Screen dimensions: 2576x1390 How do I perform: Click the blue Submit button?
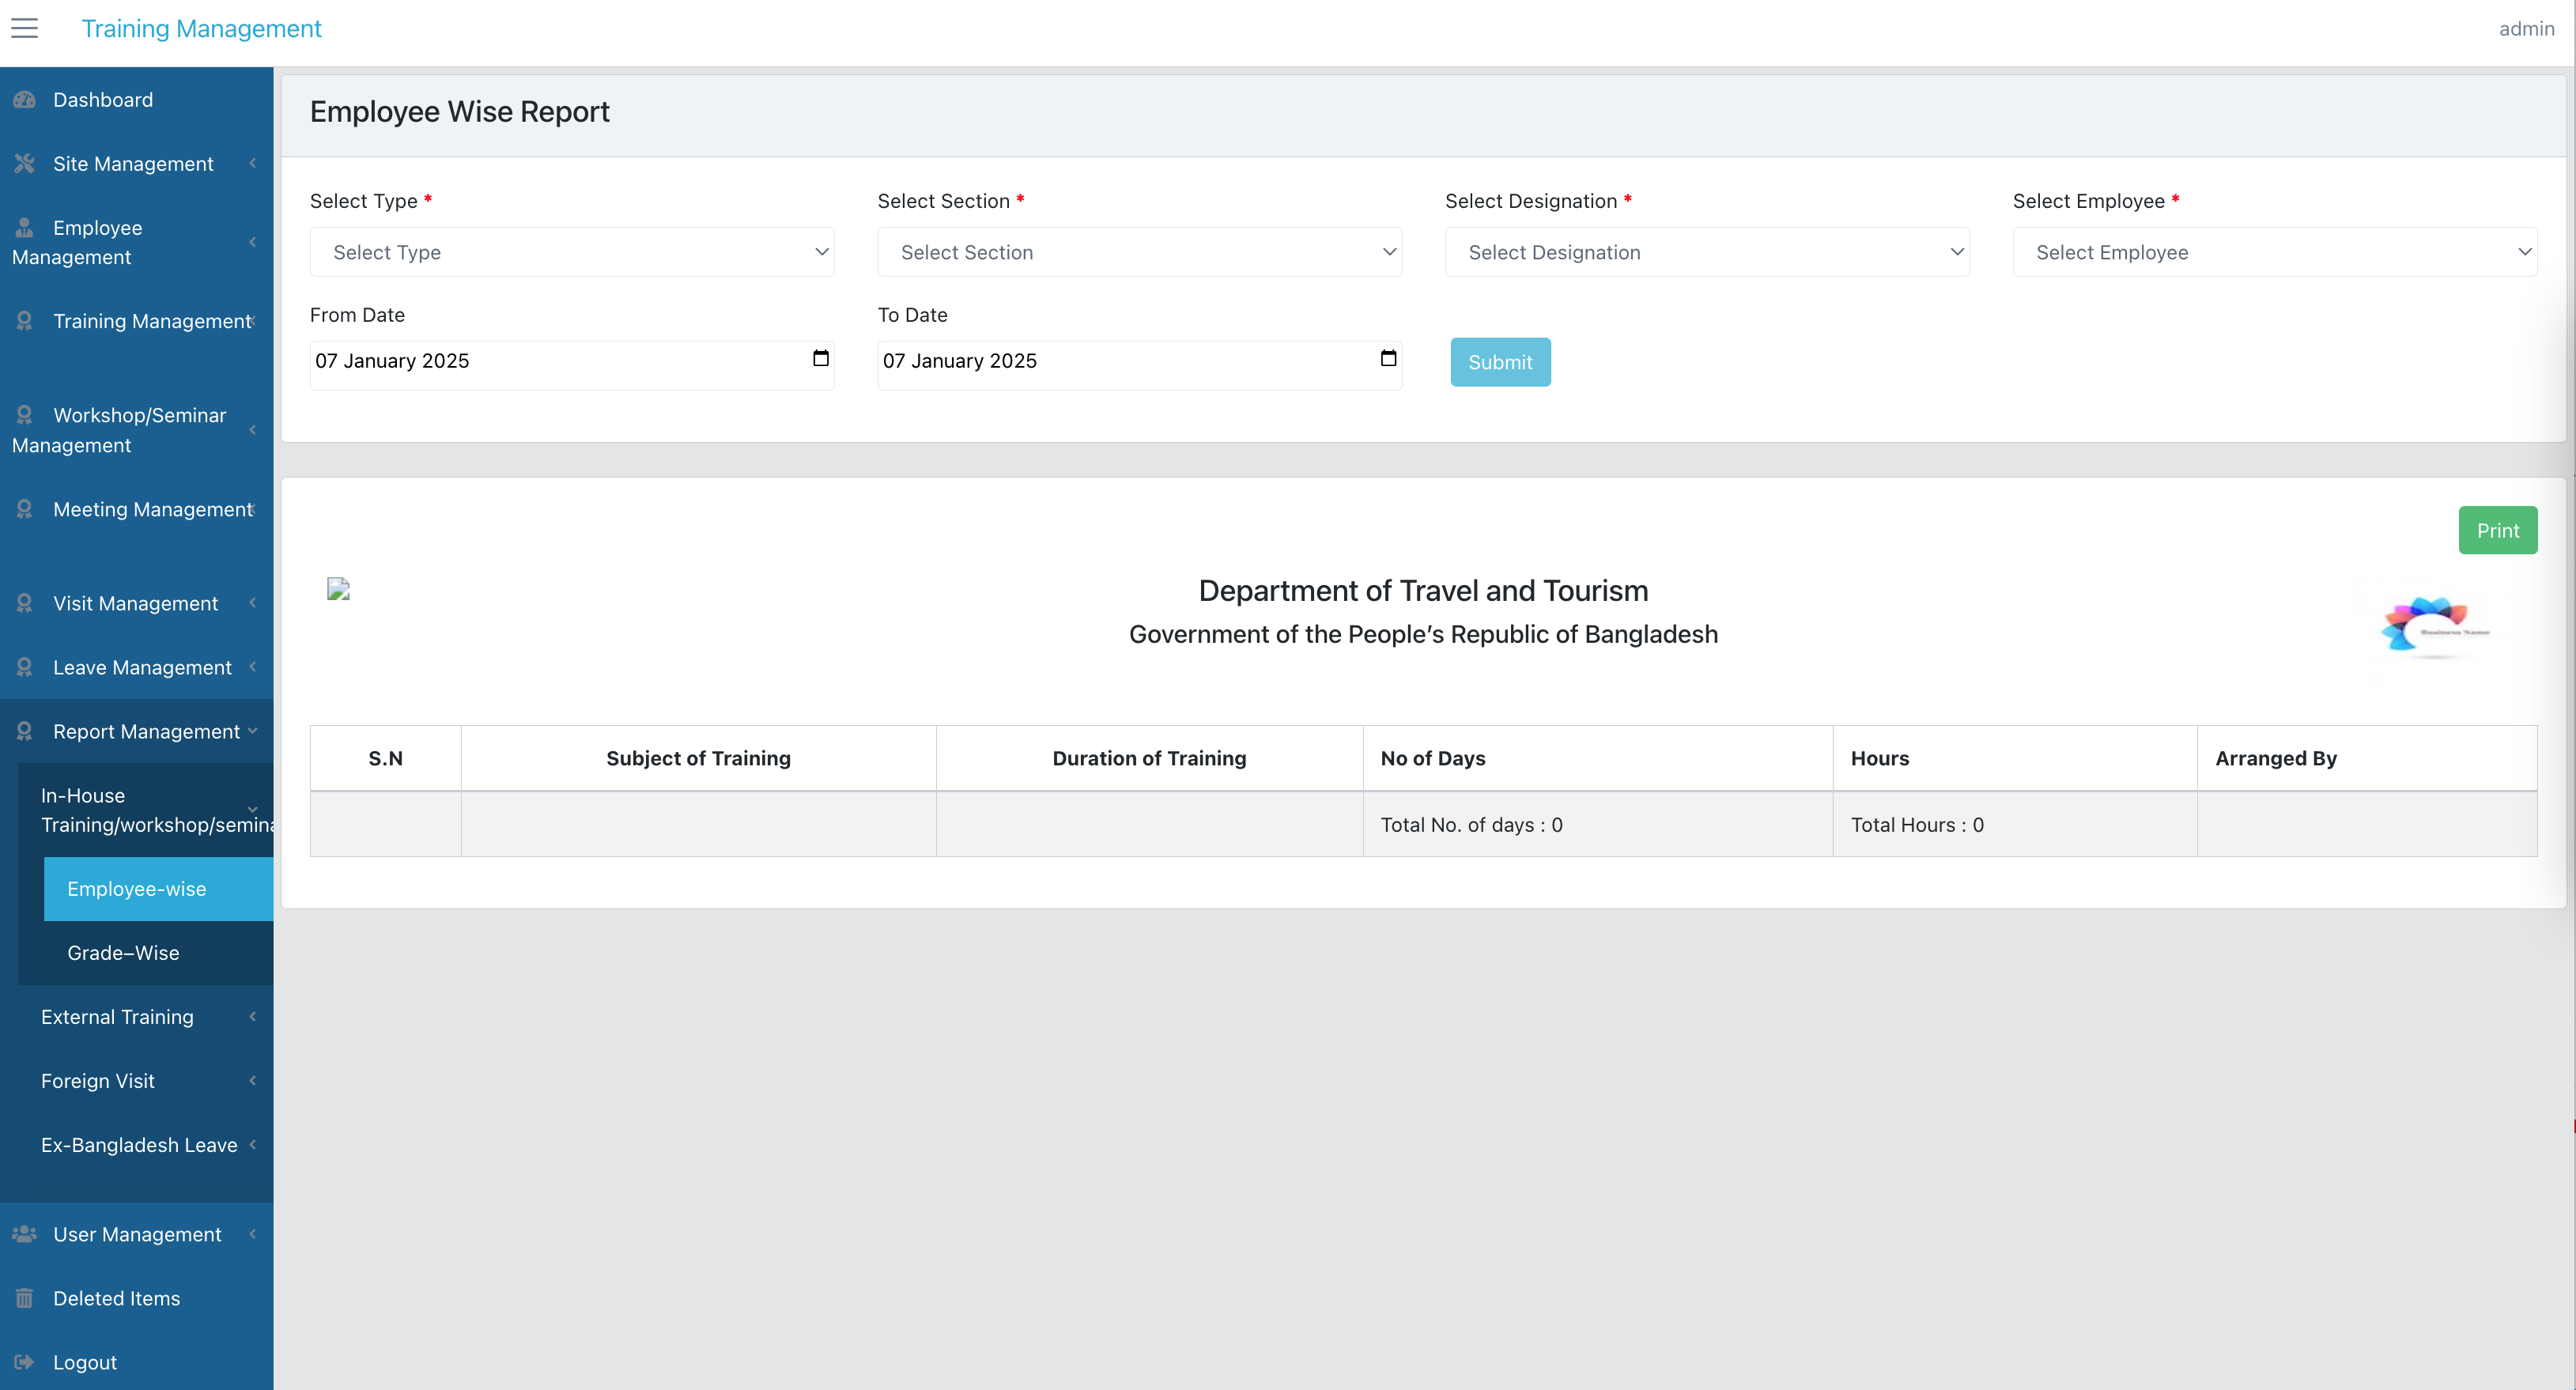point(1500,362)
